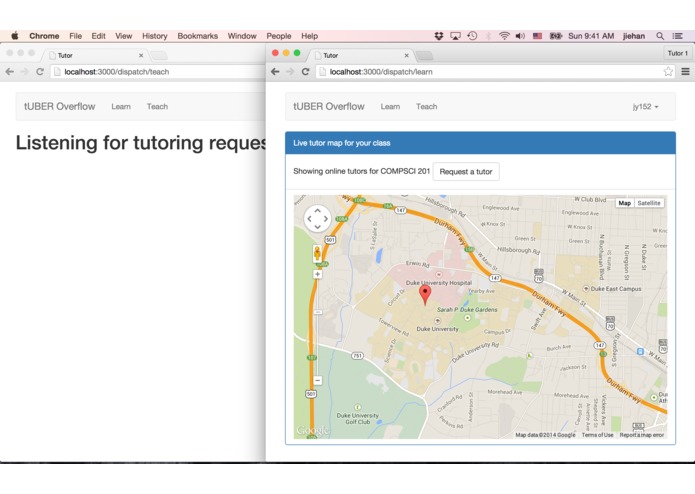This screenshot has height=494, width=695.
Task: Click the battery status icon
Action: [x=556, y=36]
